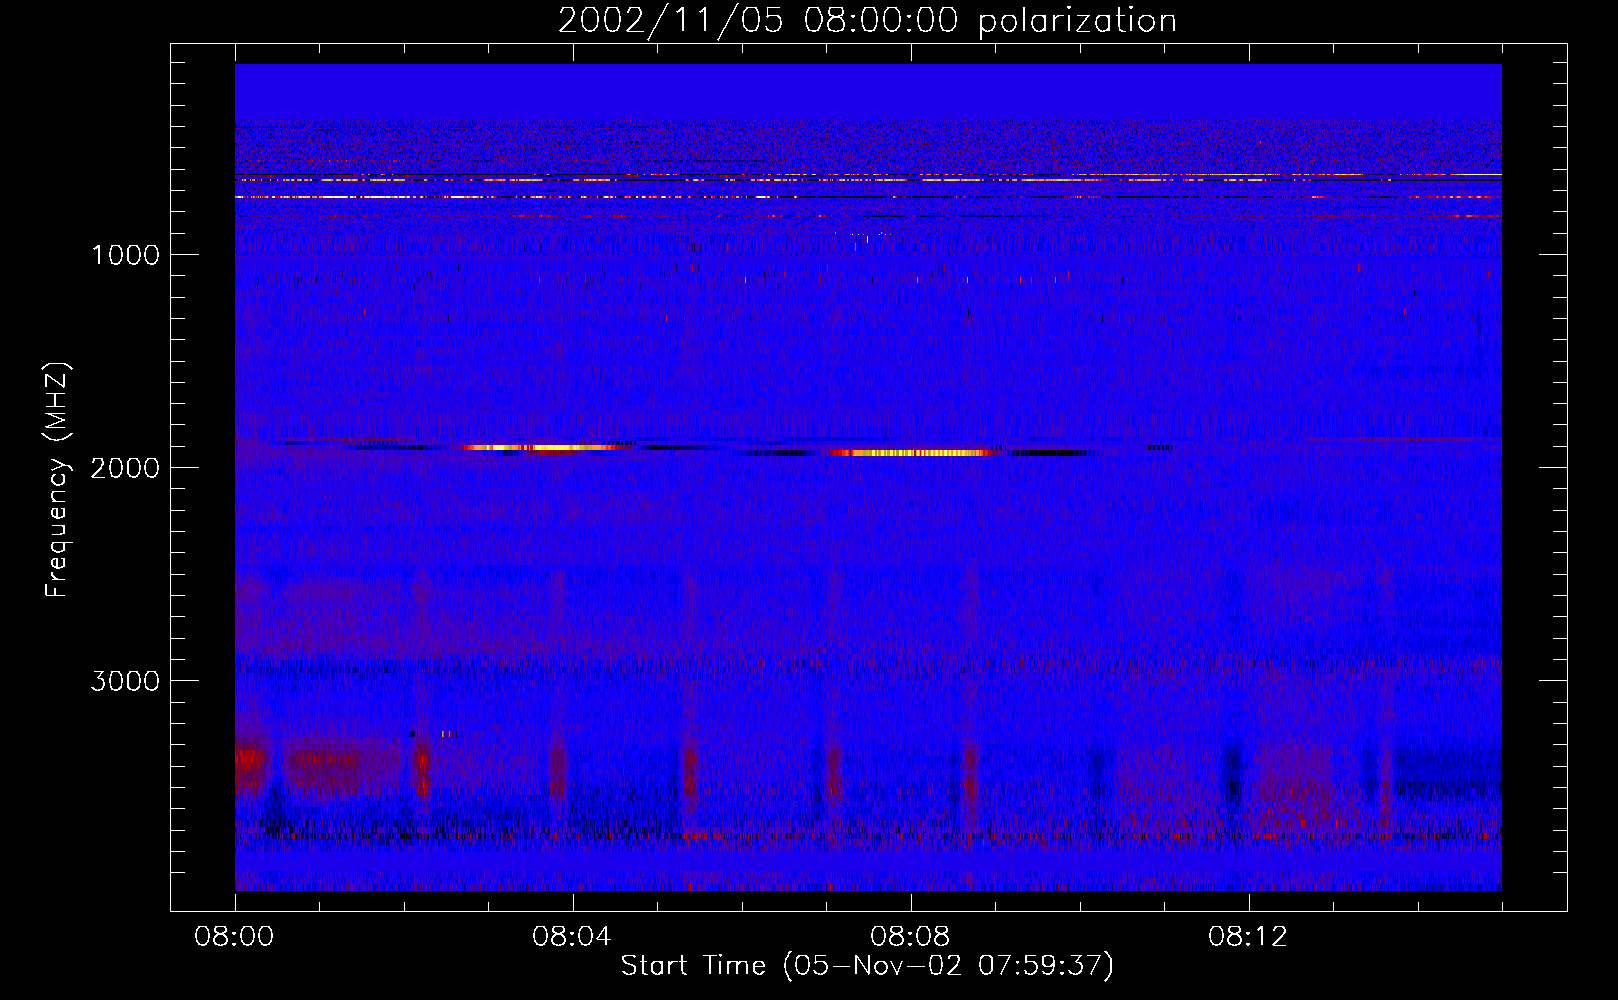Click the bright yellow-red burst near 08:08 at 1900 MHz
The width and height of the screenshot is (1618, 1000).
point(912,452)
